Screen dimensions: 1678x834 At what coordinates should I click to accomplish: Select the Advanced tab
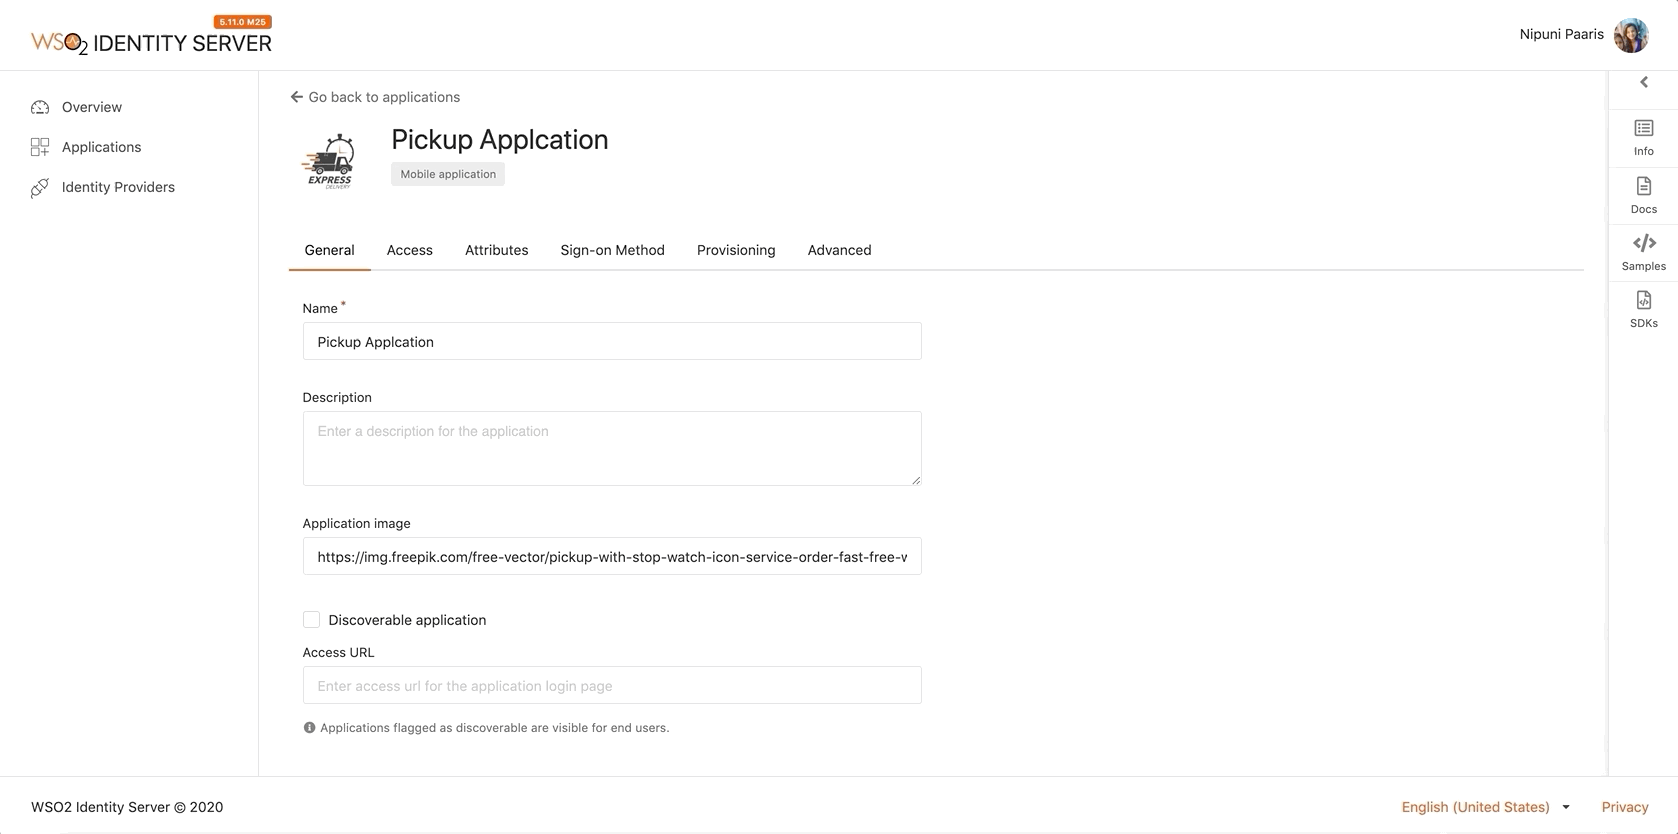pyautogui.click(x=839, y=250)
